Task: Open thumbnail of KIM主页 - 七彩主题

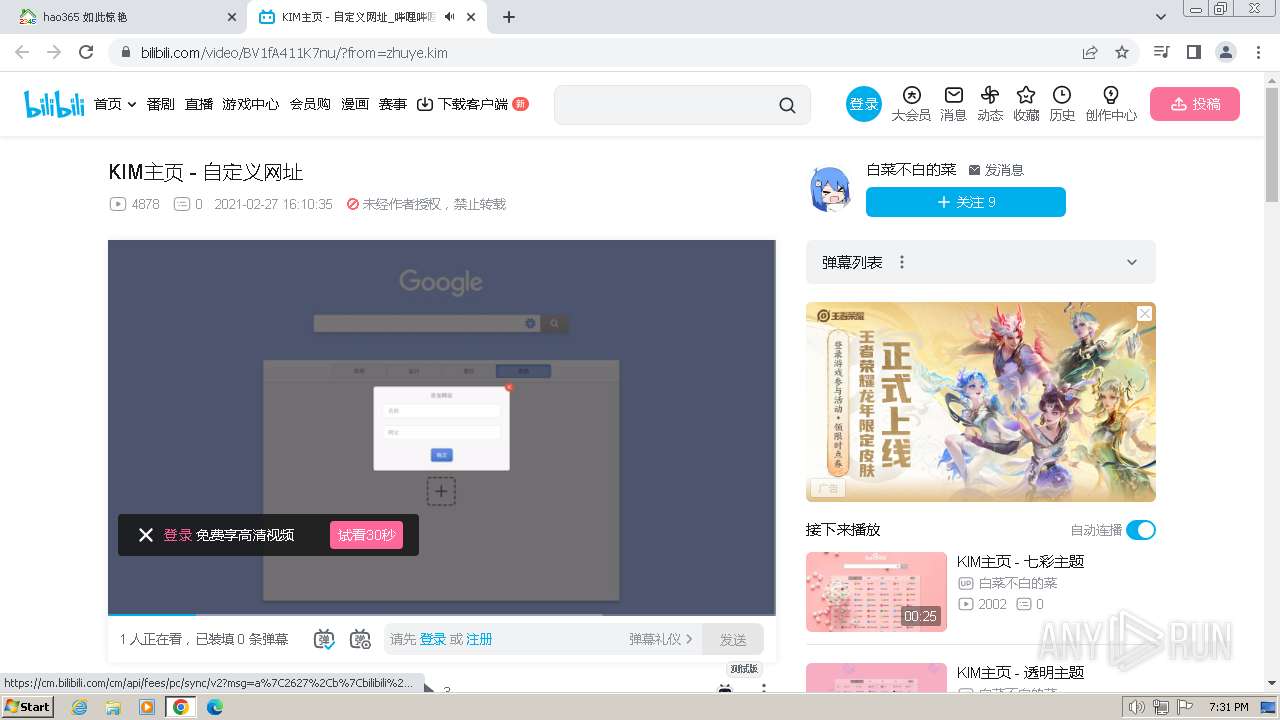Action: tap(876, 592)
